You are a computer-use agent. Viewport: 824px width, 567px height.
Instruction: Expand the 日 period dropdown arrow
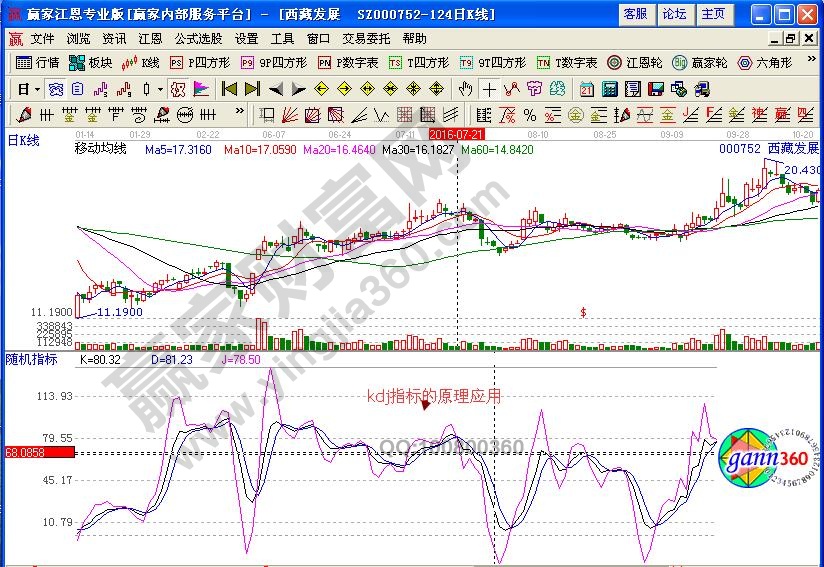(x=36, y=88)
